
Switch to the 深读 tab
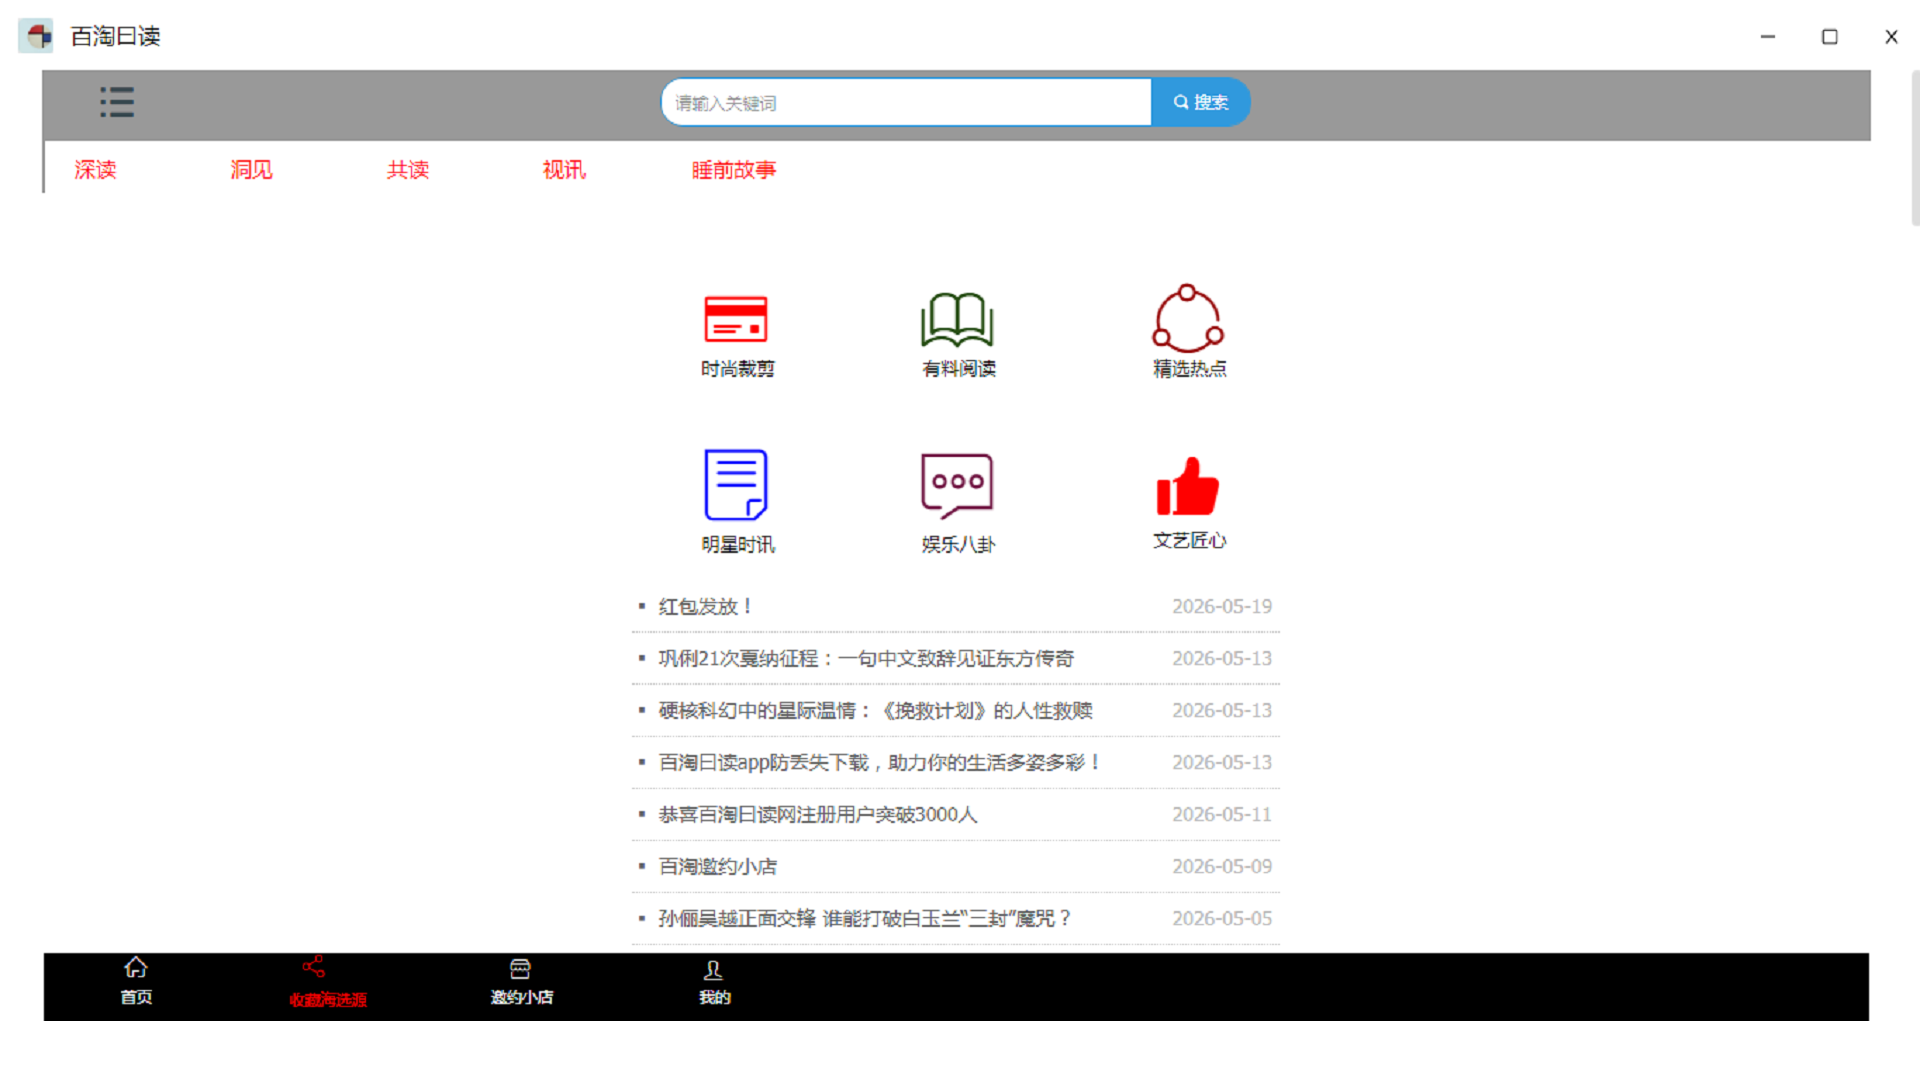pos(95,170)
